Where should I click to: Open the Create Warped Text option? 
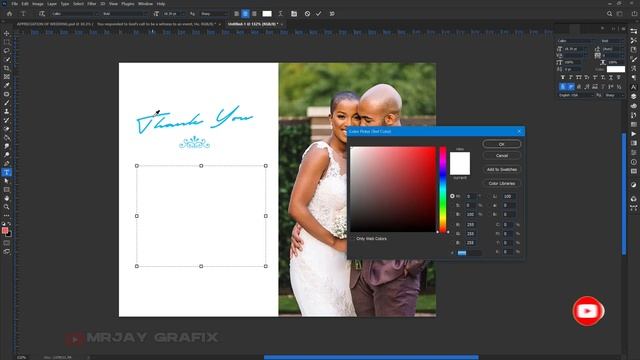coord(280,13)
